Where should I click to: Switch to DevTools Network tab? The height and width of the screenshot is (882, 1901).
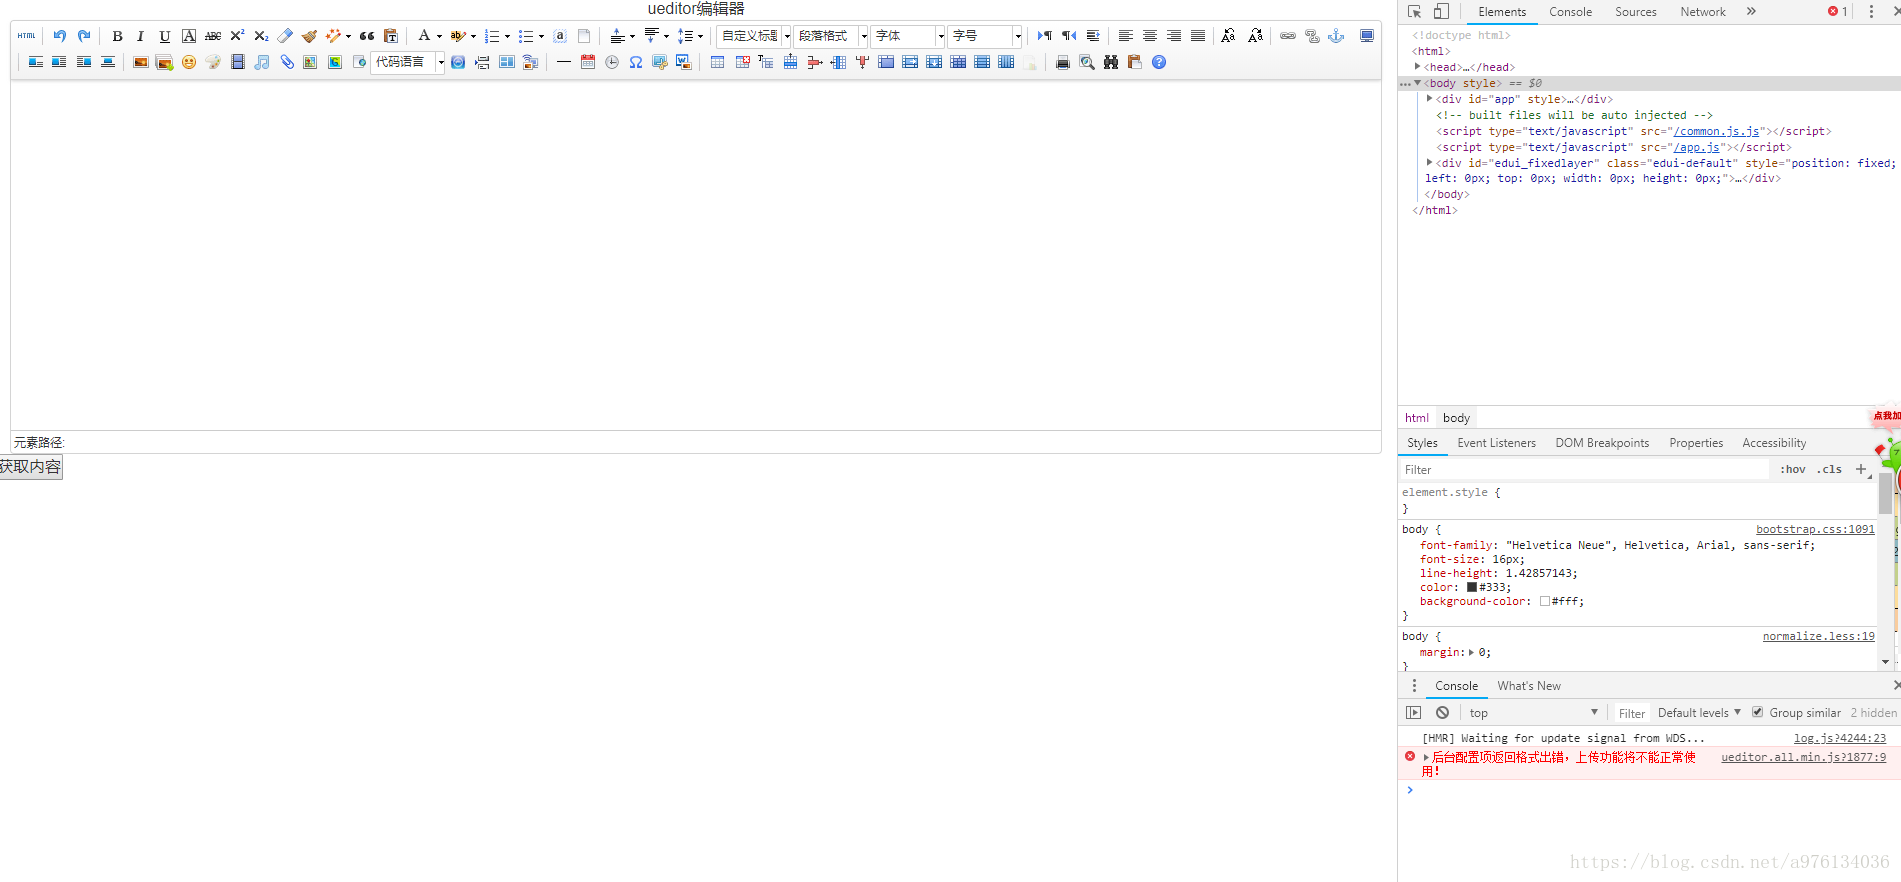(x=1702, y=12)
